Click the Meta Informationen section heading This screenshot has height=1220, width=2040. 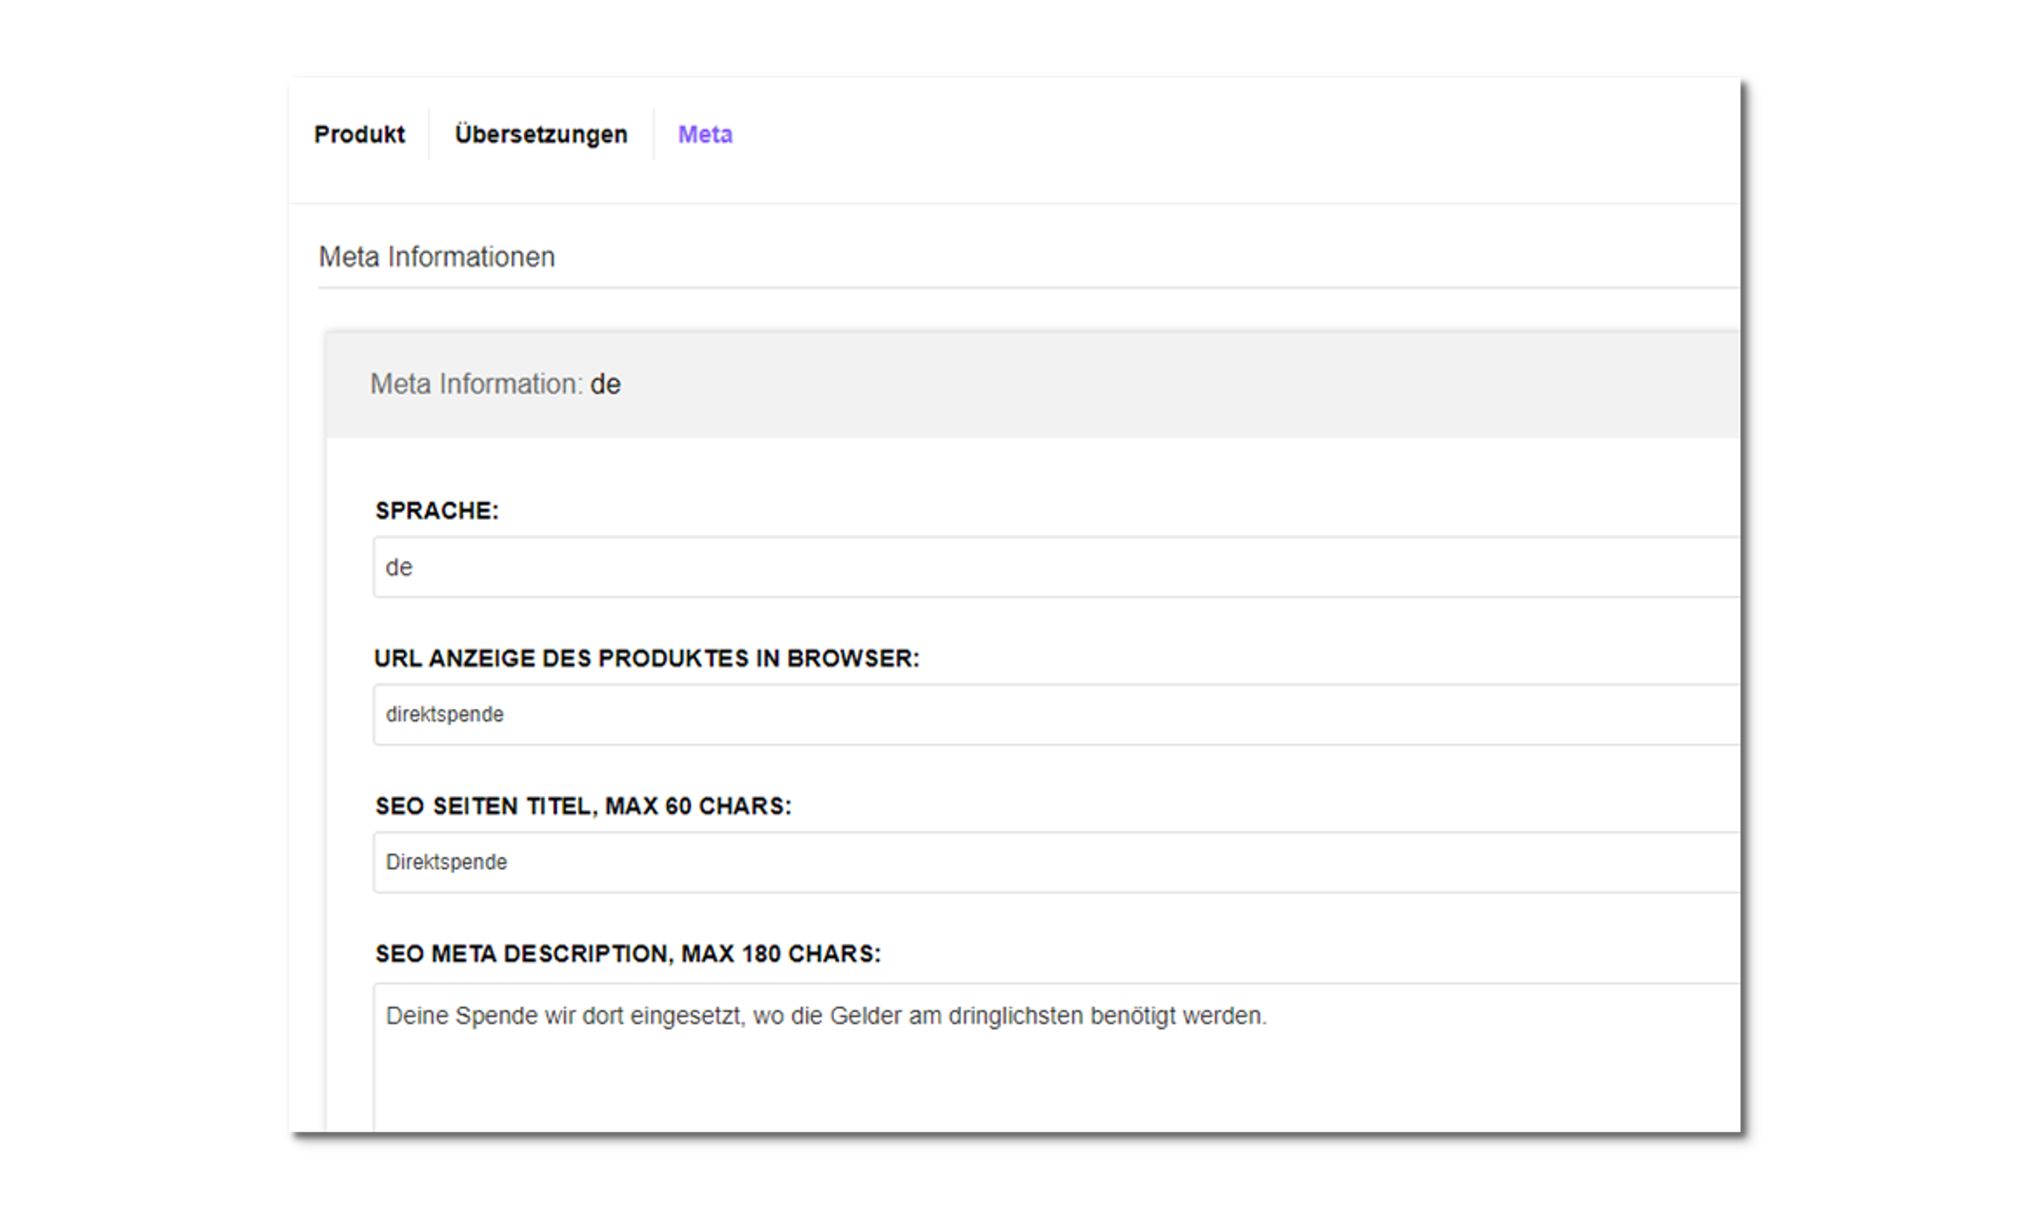436,257
